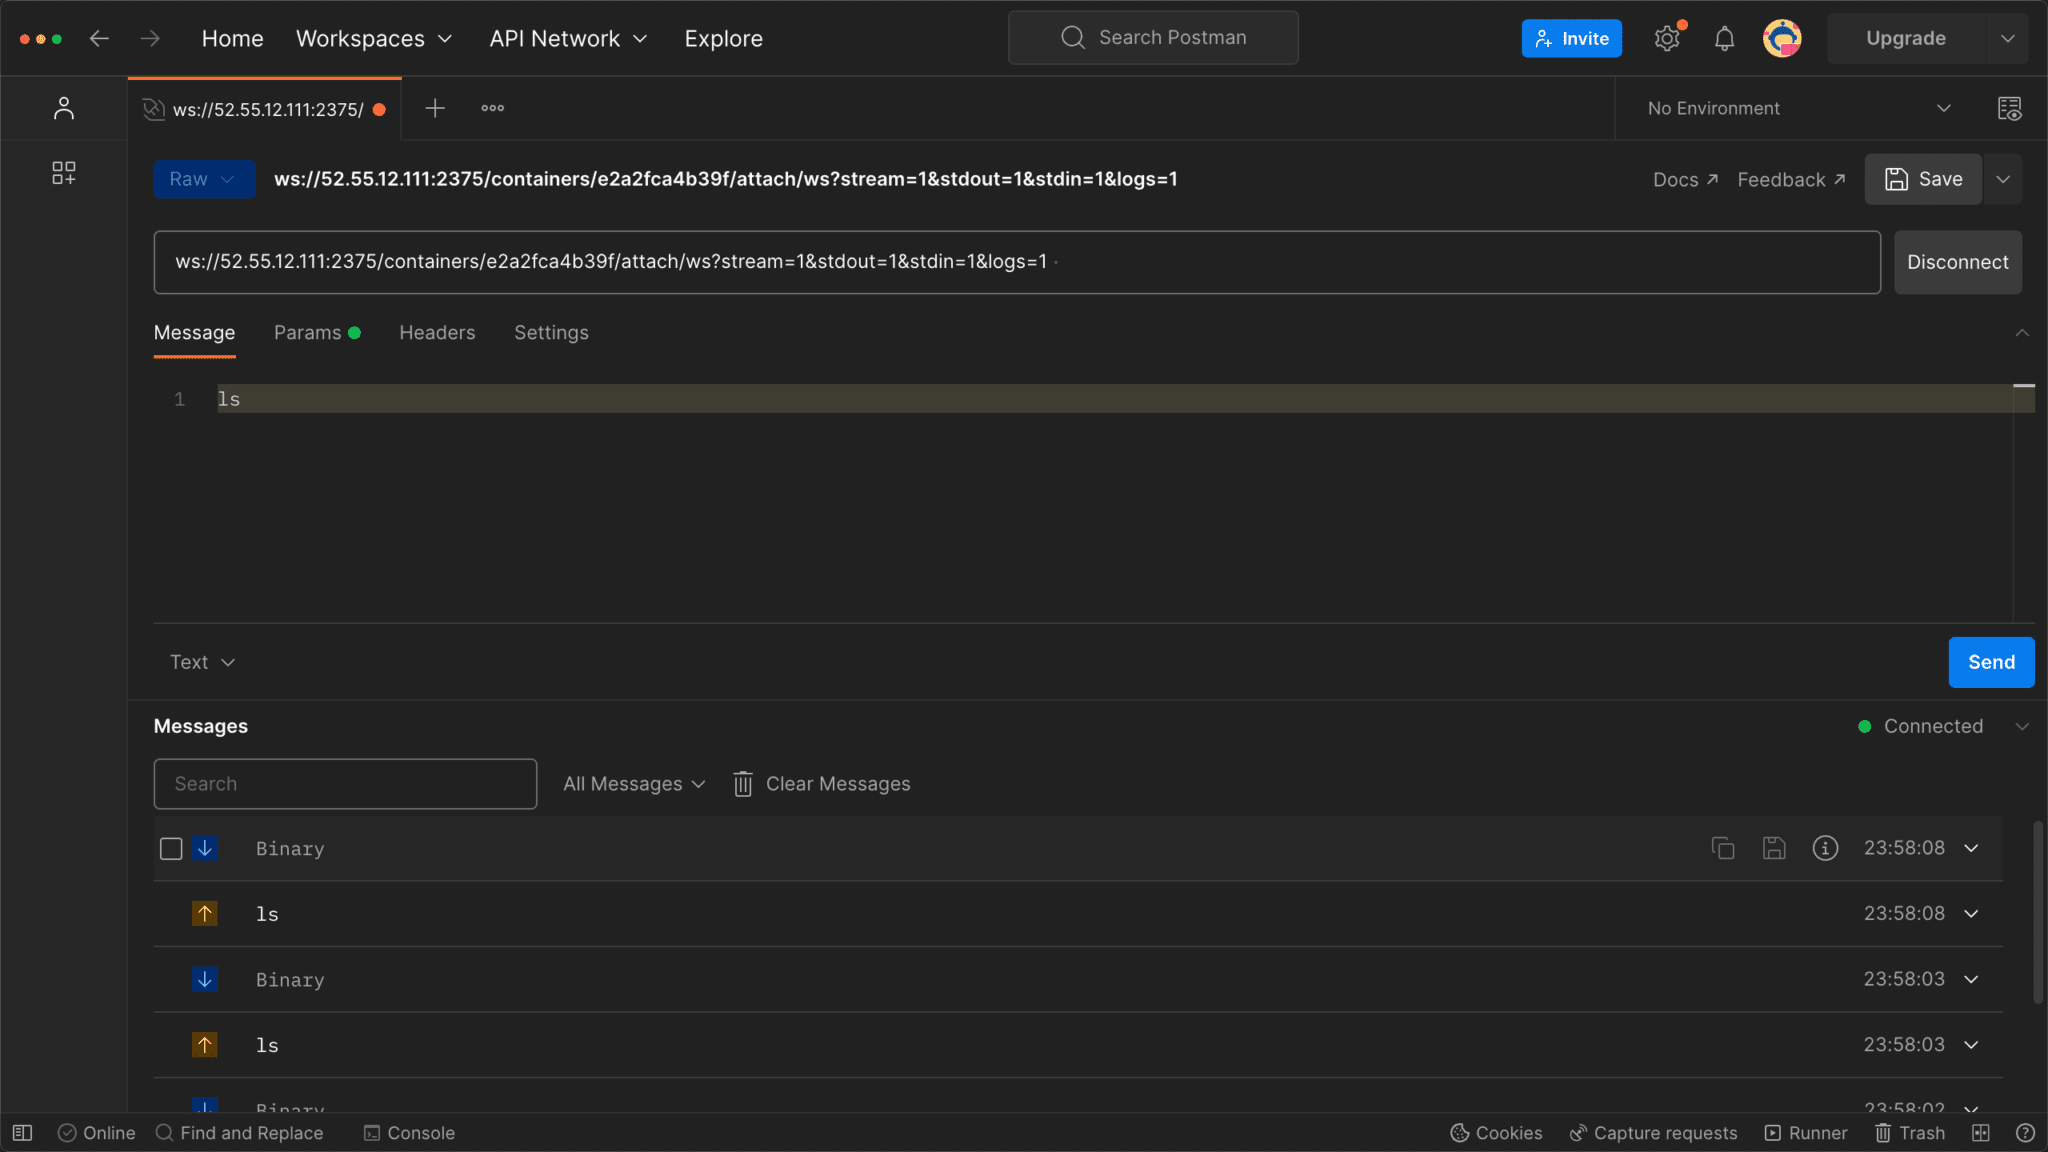2048x1152 pixels.
Task: Copy the latest Binary message
Action: (x=1723, y=847)
